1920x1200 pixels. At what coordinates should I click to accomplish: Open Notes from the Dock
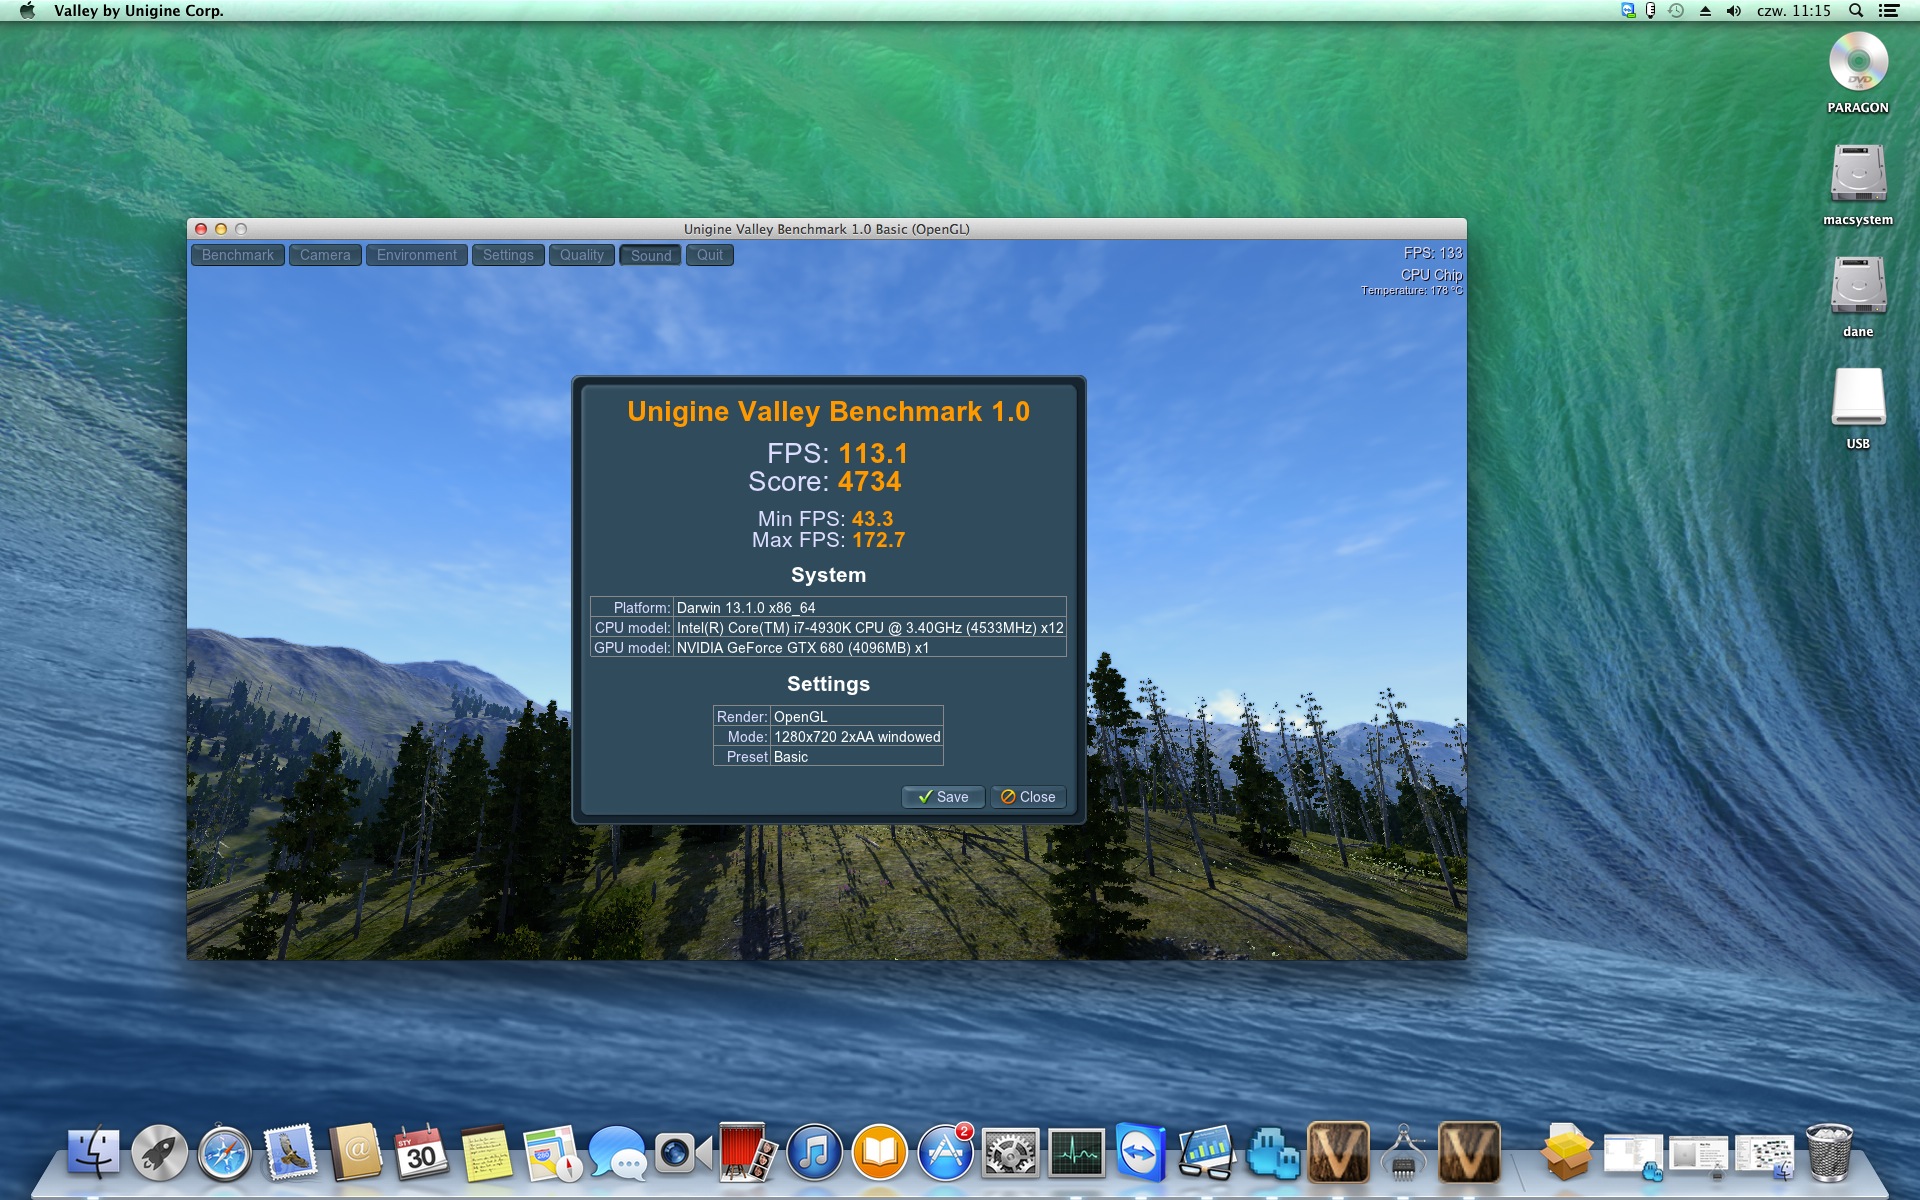tap(486, 1153)
